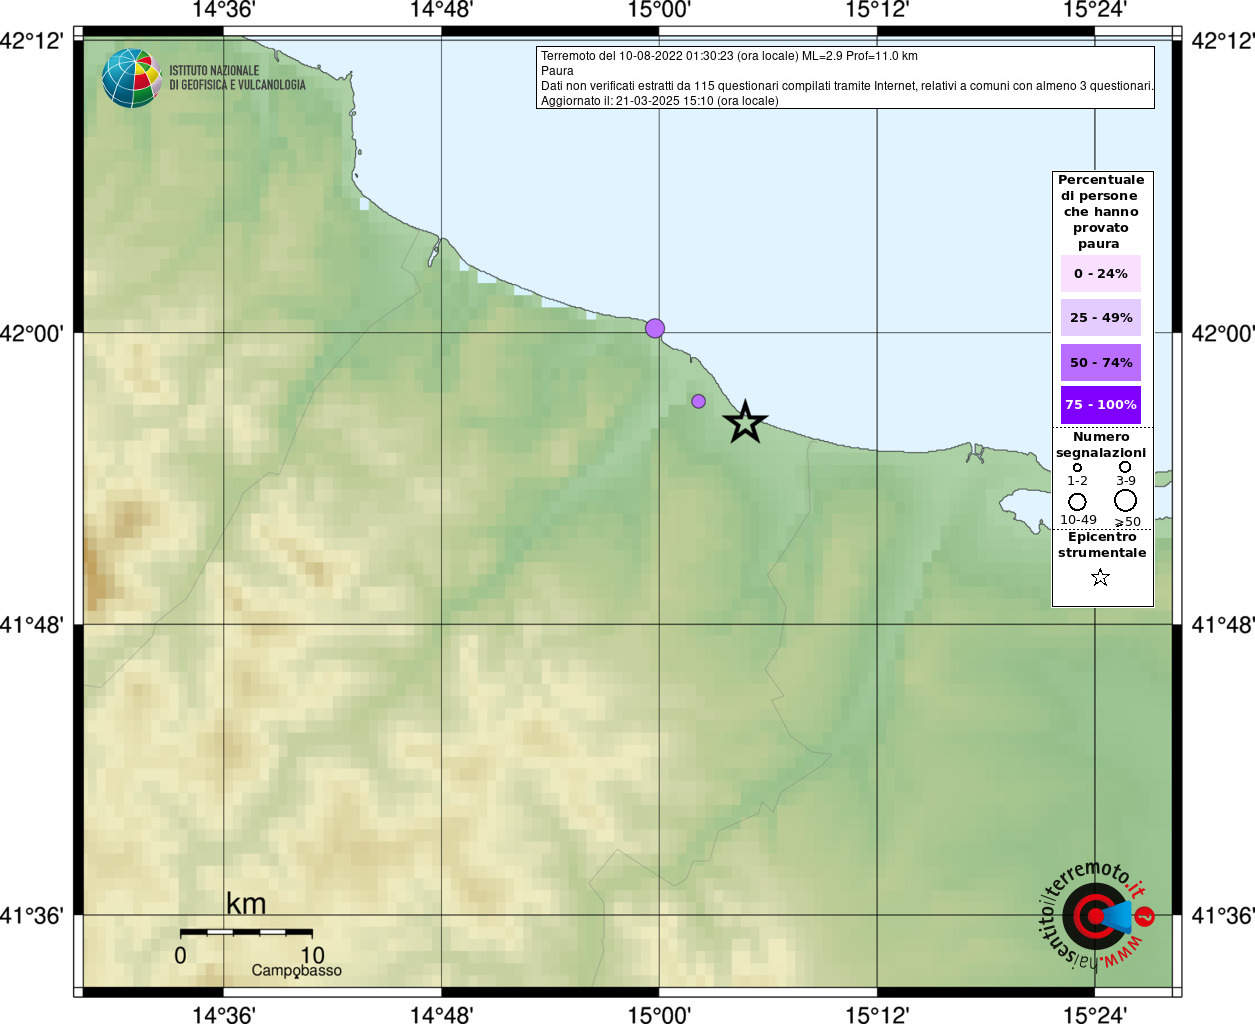This screenshot has height=1024, width=1255.
Task: Select the 75 - 100% color swatch
Action: pos(1101,405)
